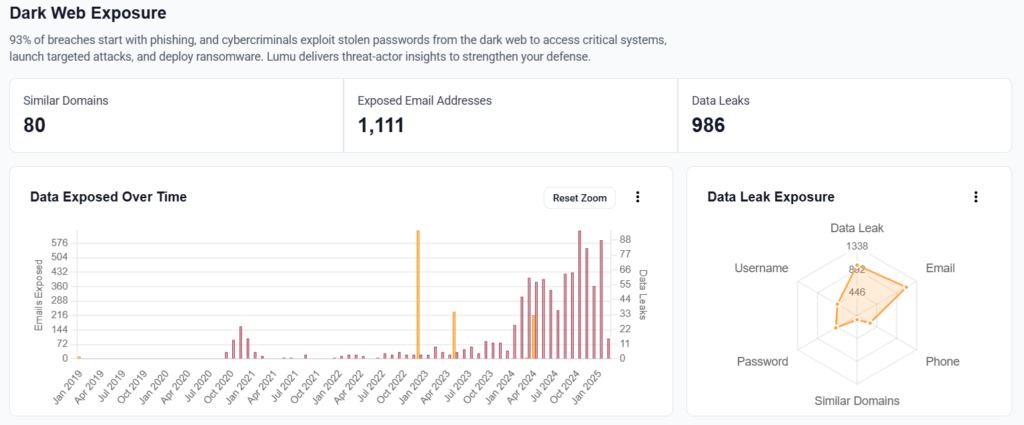
Task: Click the Similar Domains radar axis label
Action: point(857,401)
